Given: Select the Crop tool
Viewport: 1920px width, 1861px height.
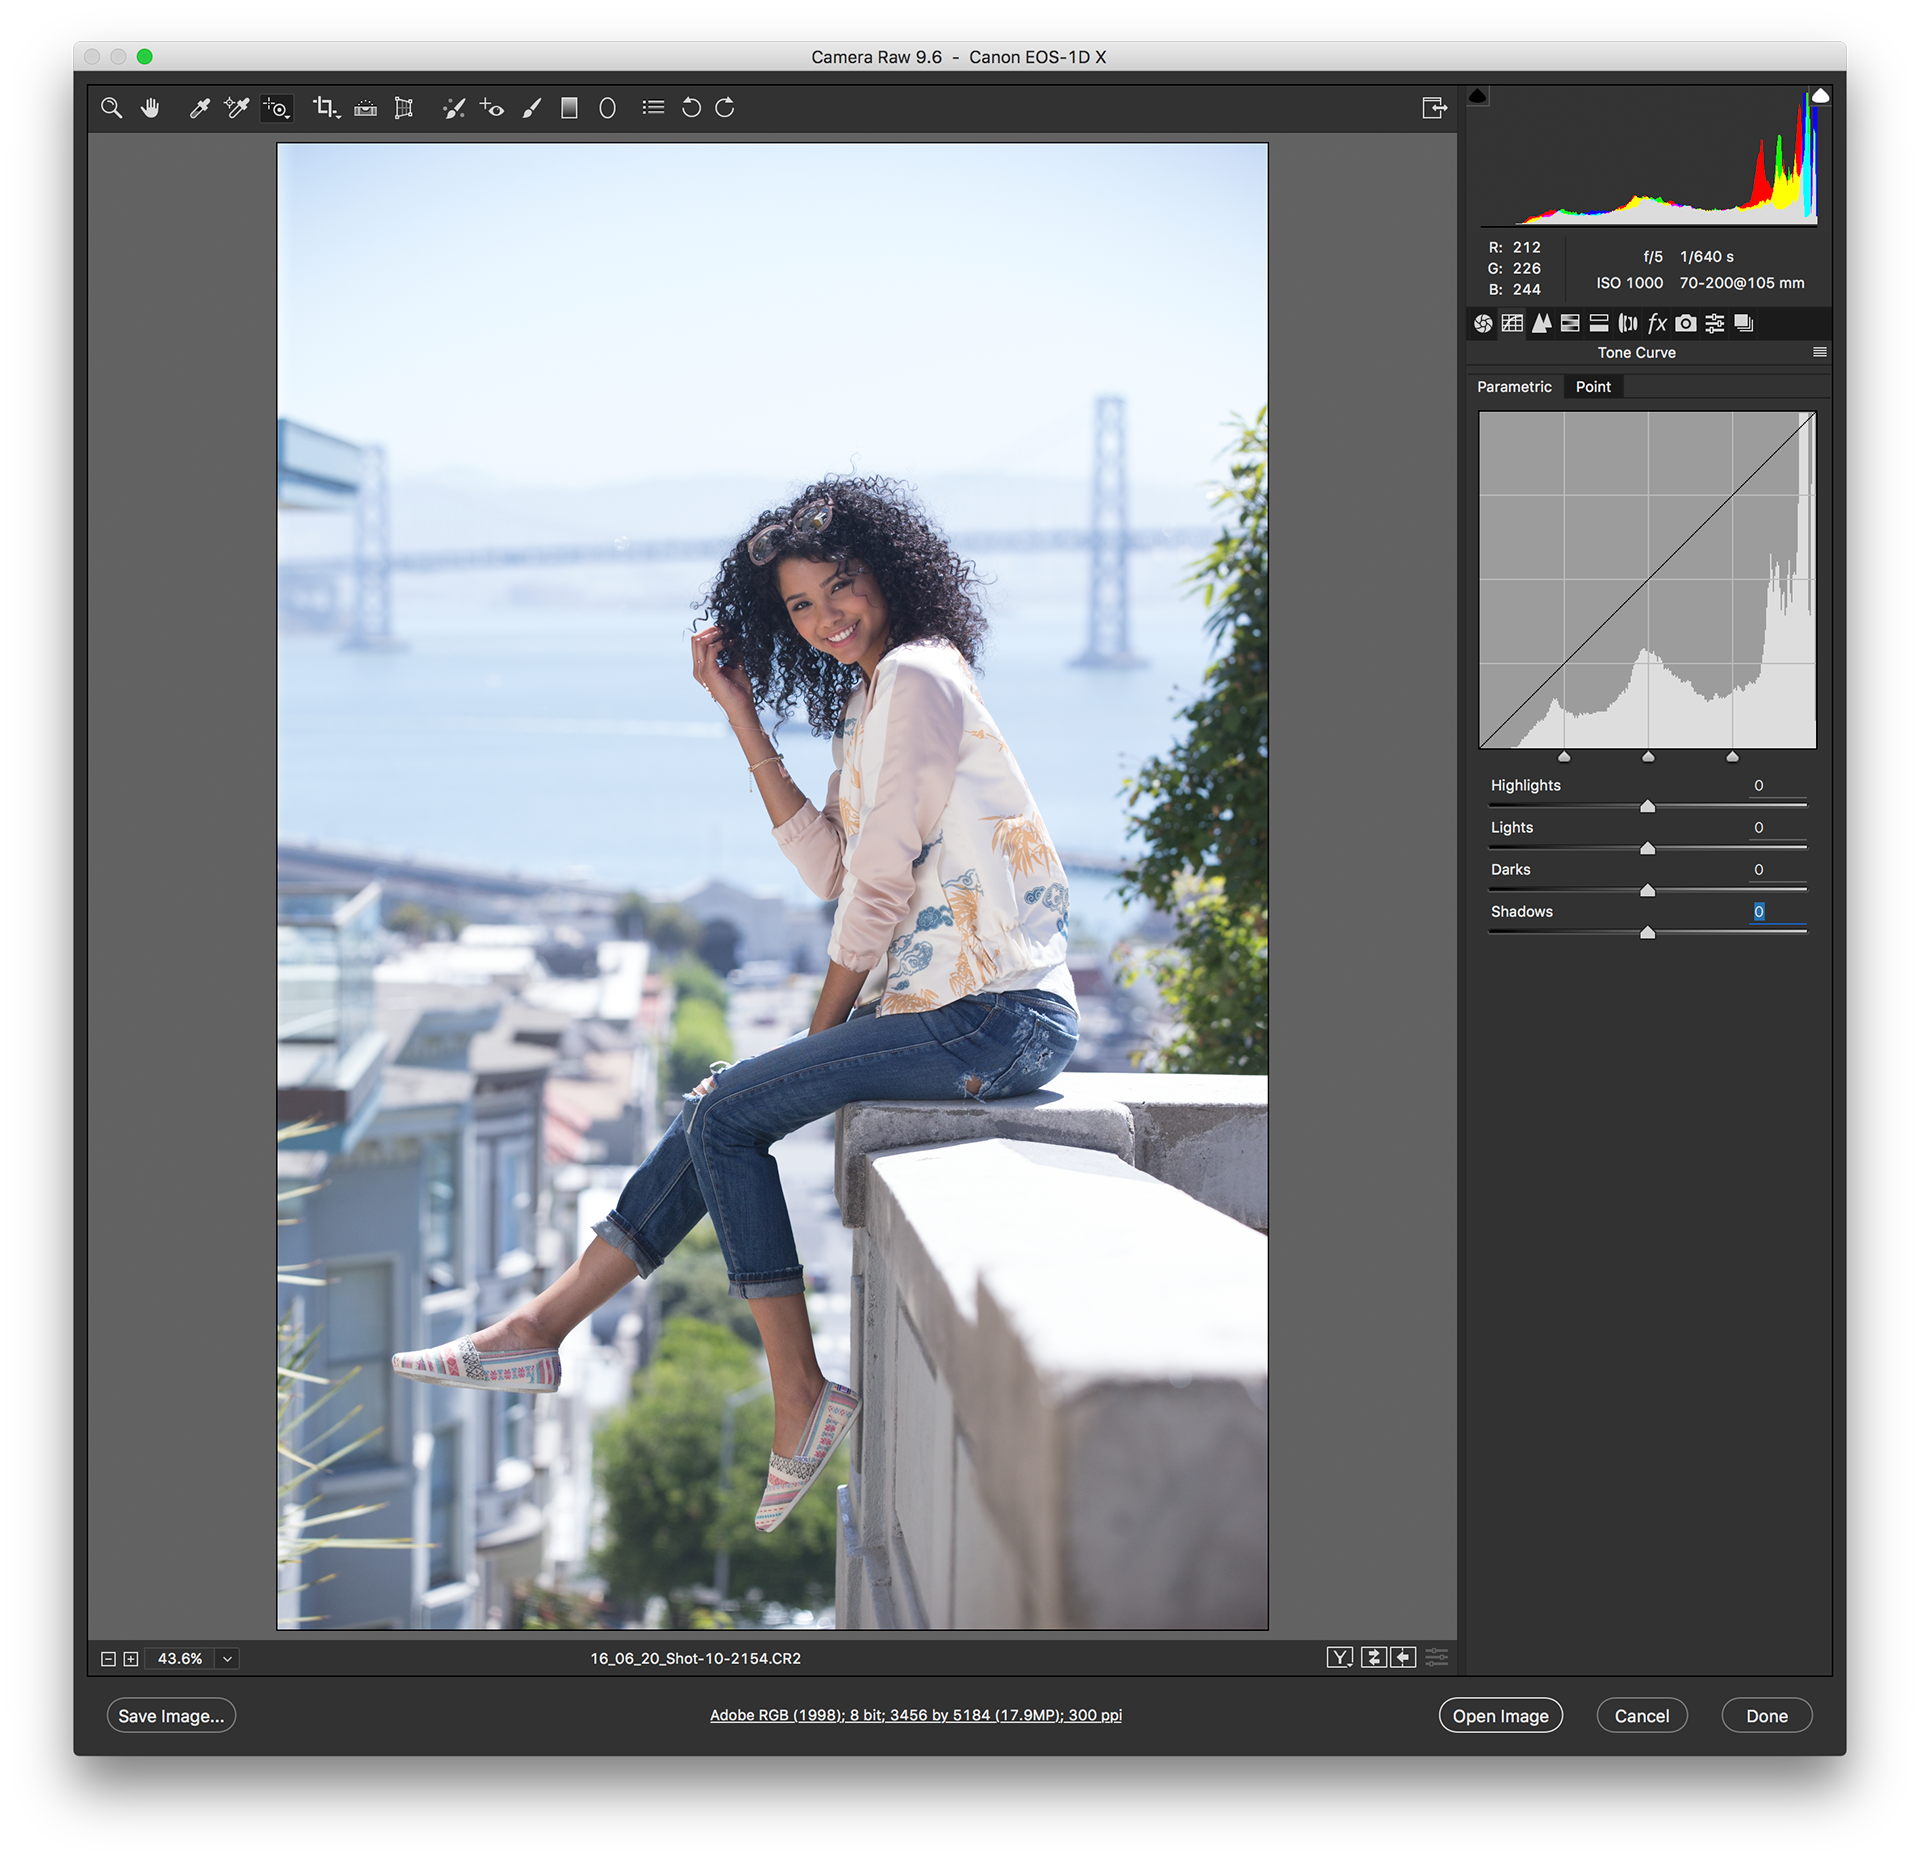Looking at the screenshot, I should (324, 107).
